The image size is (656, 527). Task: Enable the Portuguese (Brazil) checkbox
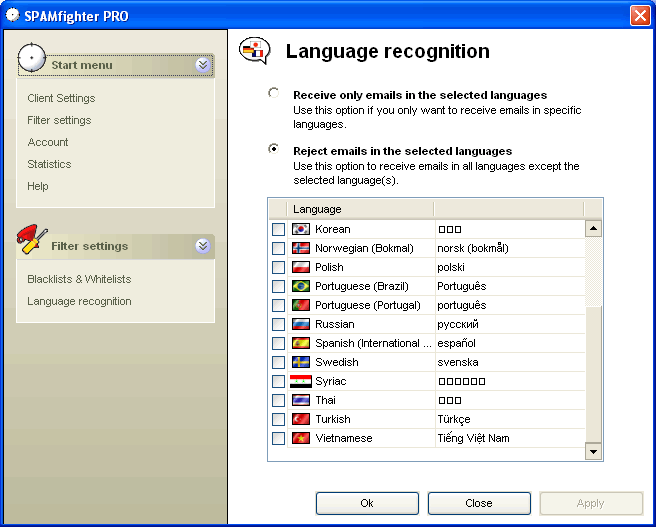click(x=279, y=286)
